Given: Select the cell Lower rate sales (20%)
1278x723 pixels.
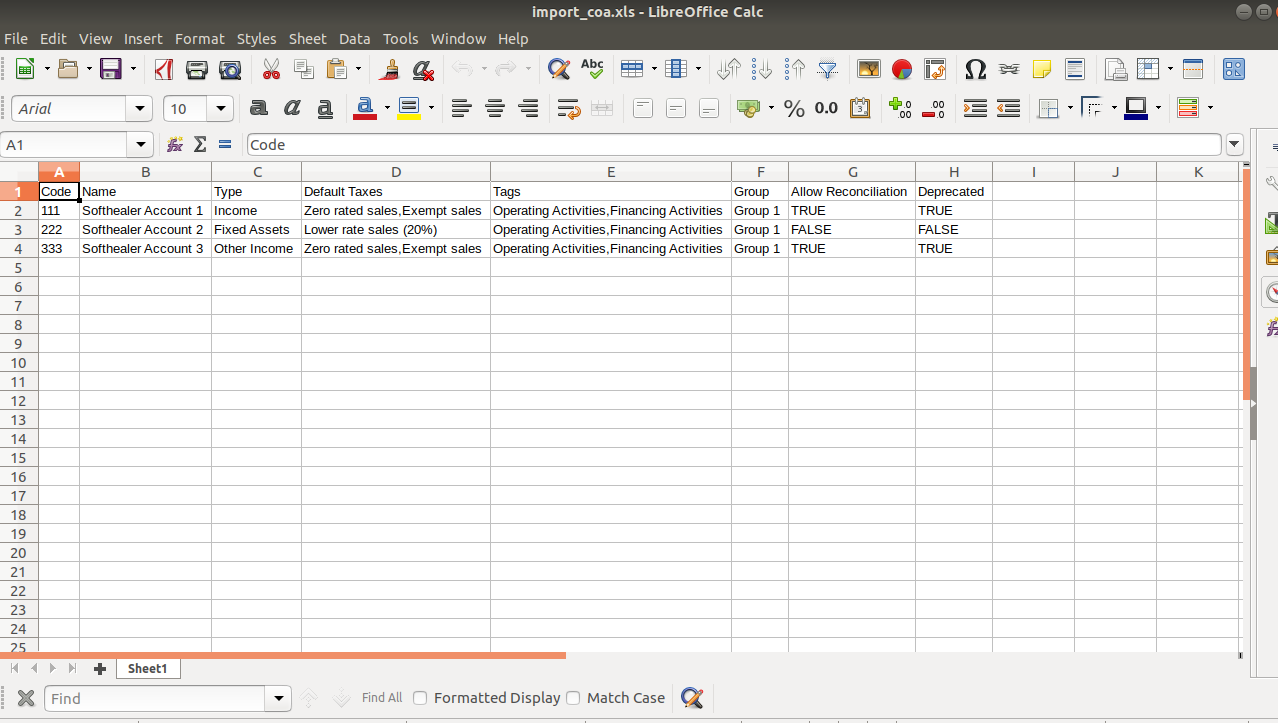Looking at the screenshot, I should click(x=396, y=229).
